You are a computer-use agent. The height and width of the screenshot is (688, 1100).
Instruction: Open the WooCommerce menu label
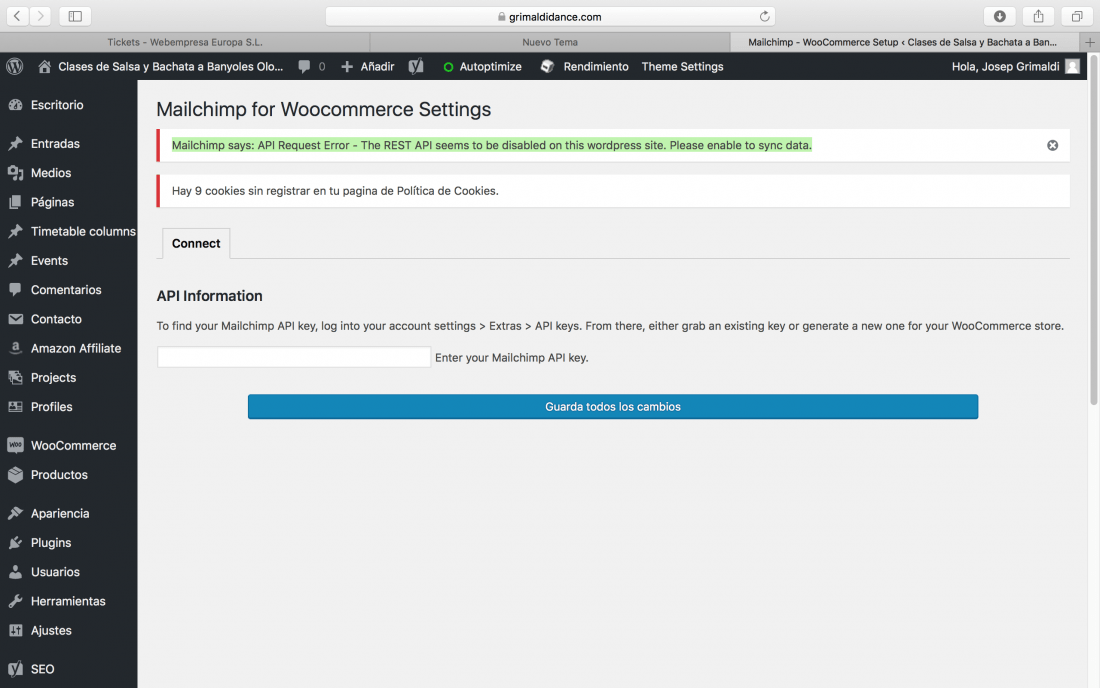coord(74,445)
